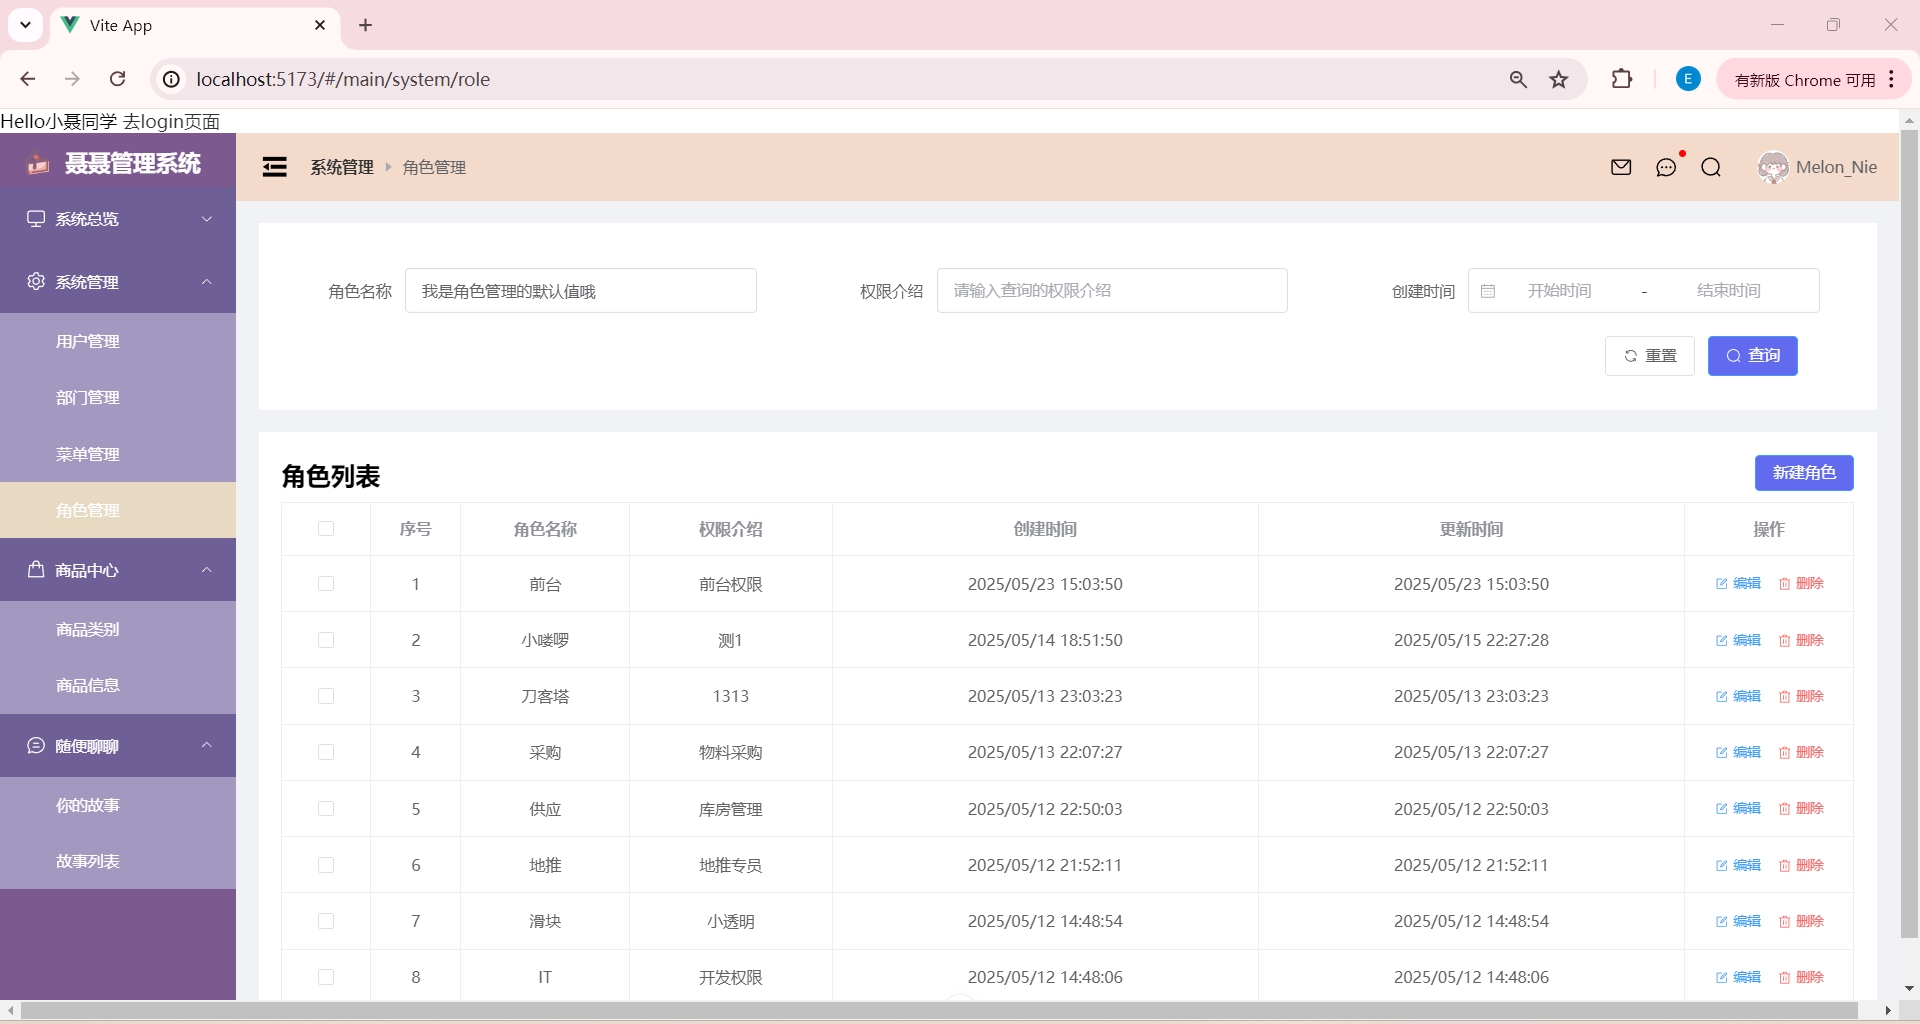Screen dimensions: 1920x1024
Task: Check the checkbox for row 采购
Action: [326, 752]
